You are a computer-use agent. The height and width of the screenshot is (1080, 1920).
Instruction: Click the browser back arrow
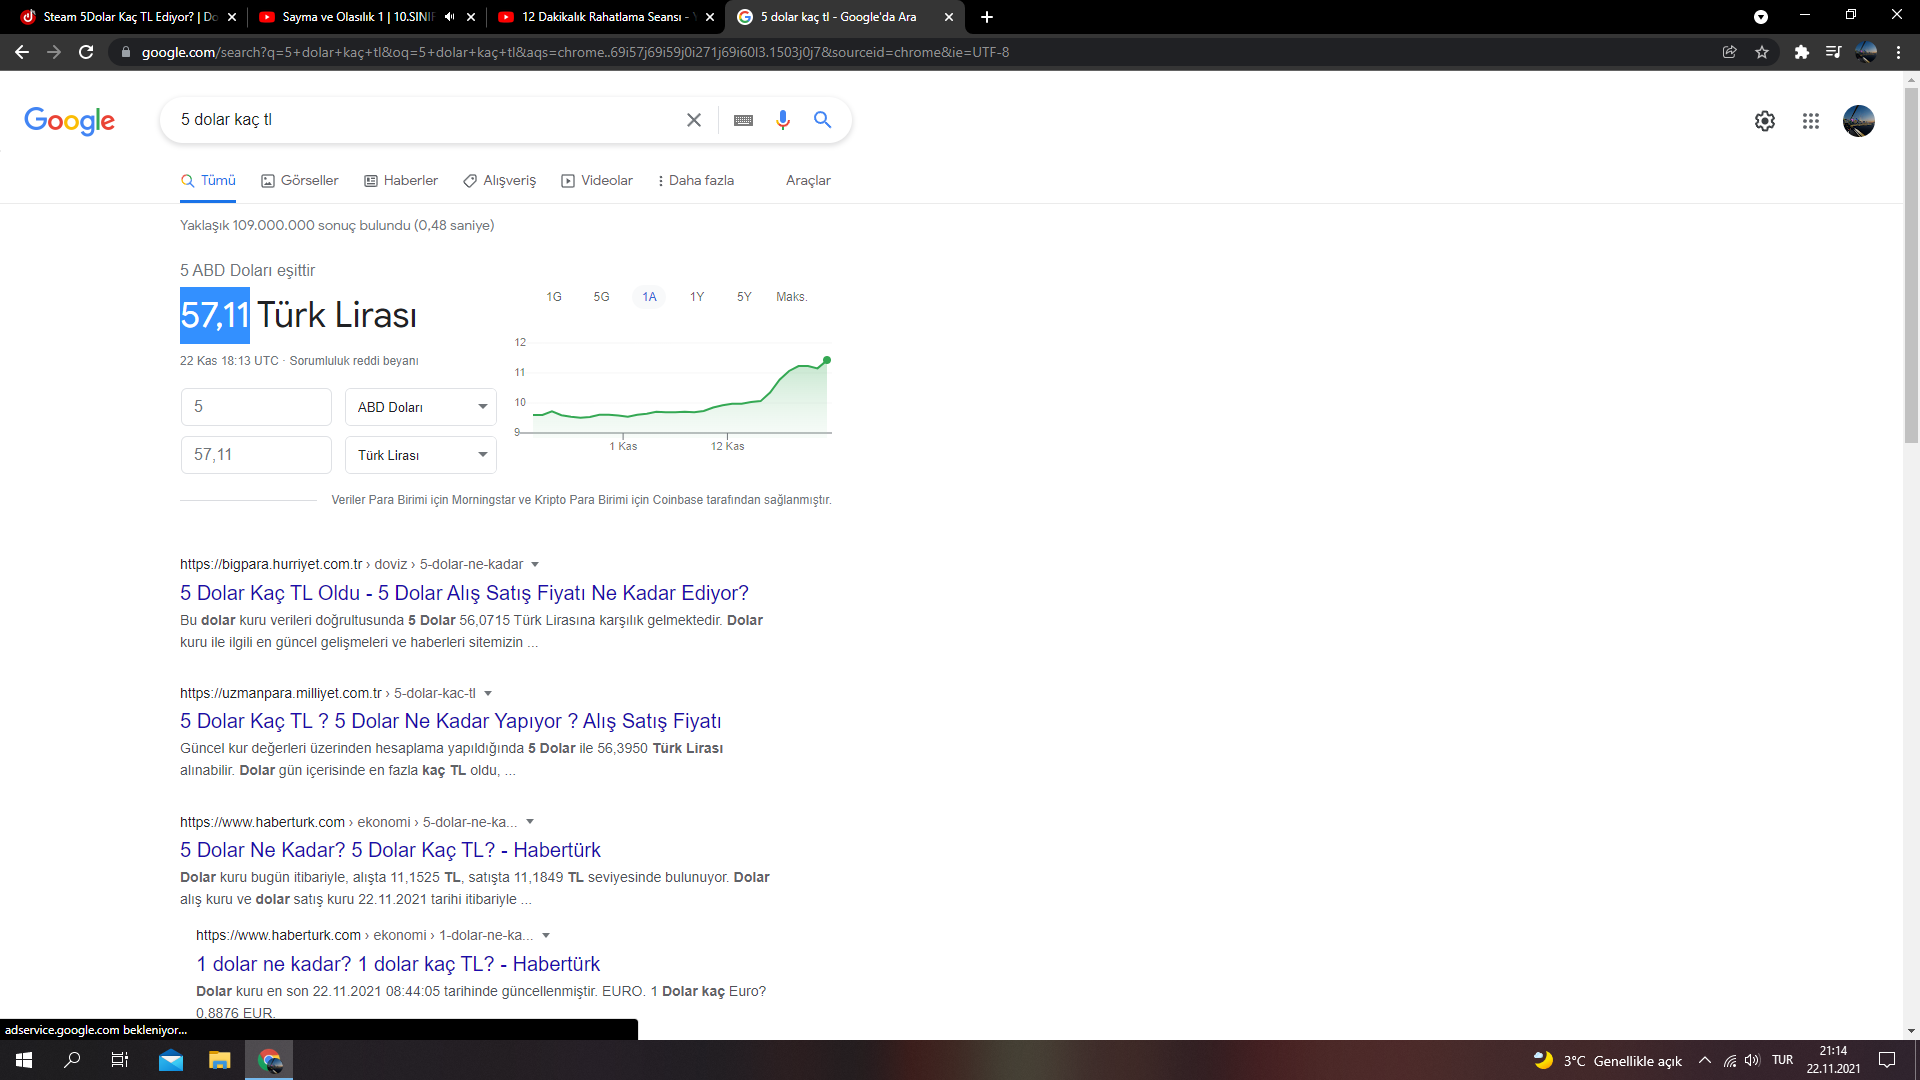tap(22, 52)
